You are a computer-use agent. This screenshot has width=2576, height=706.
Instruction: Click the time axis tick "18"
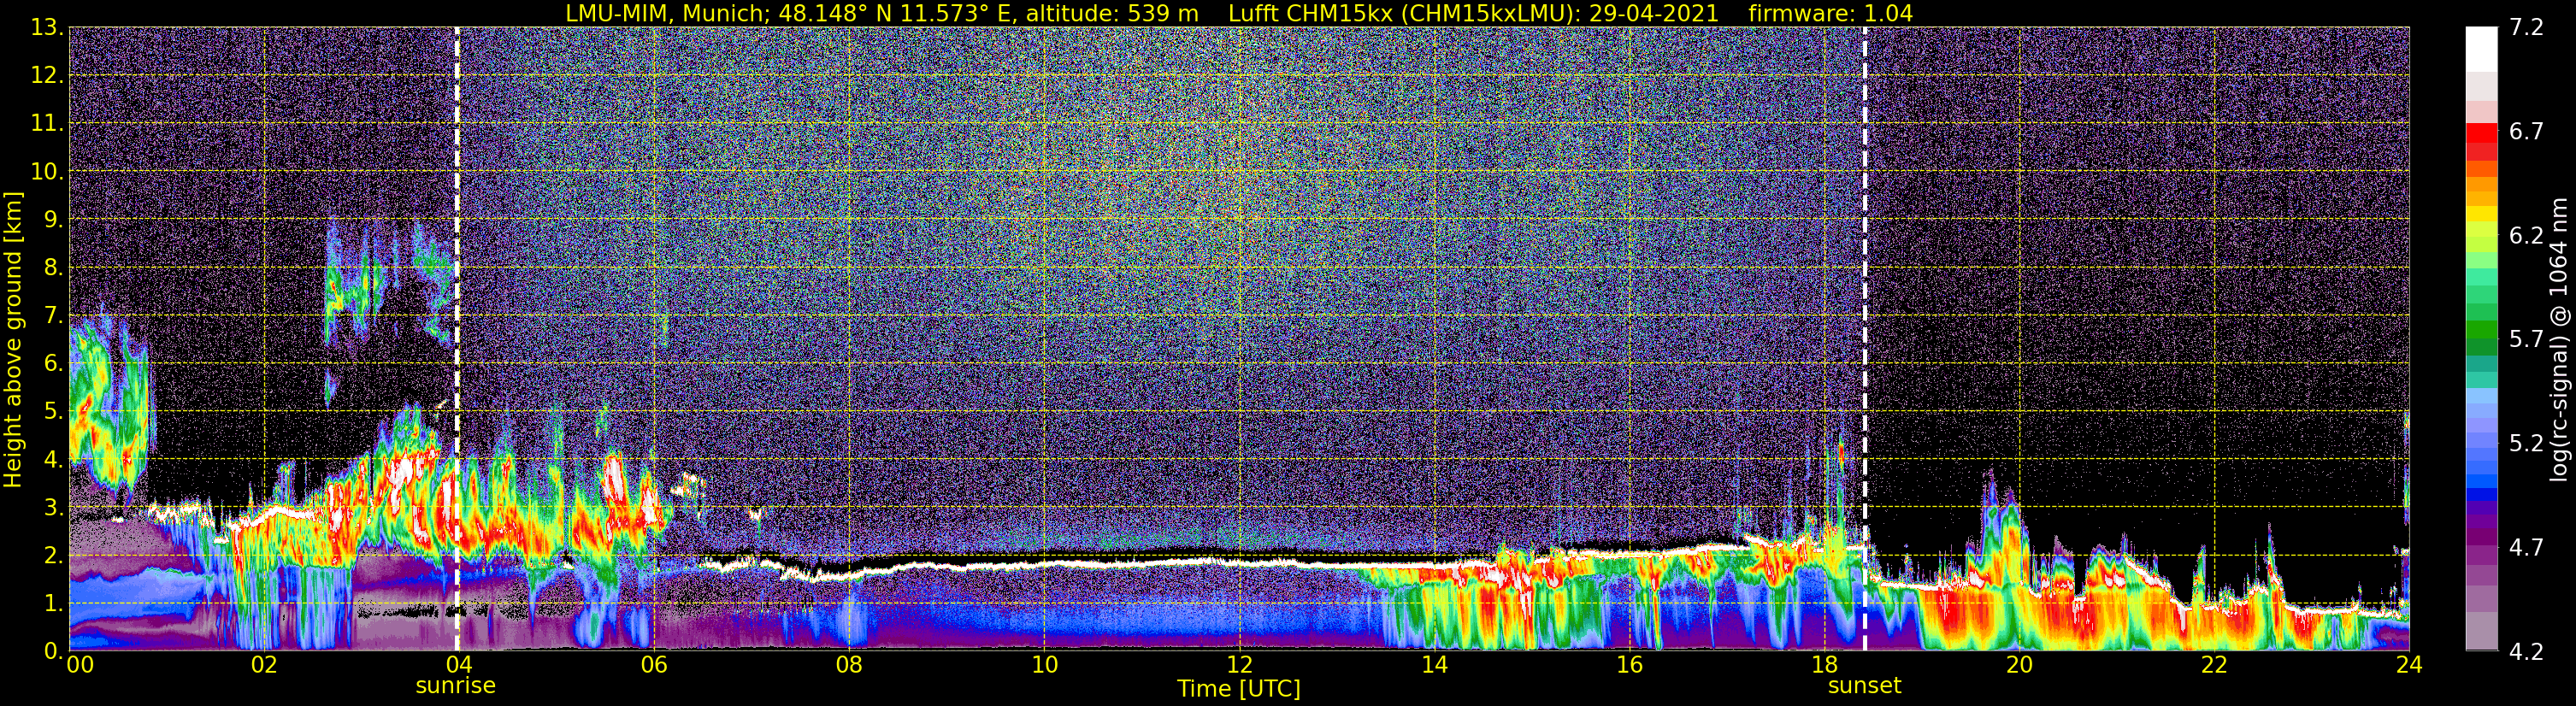coord(1825,666)
